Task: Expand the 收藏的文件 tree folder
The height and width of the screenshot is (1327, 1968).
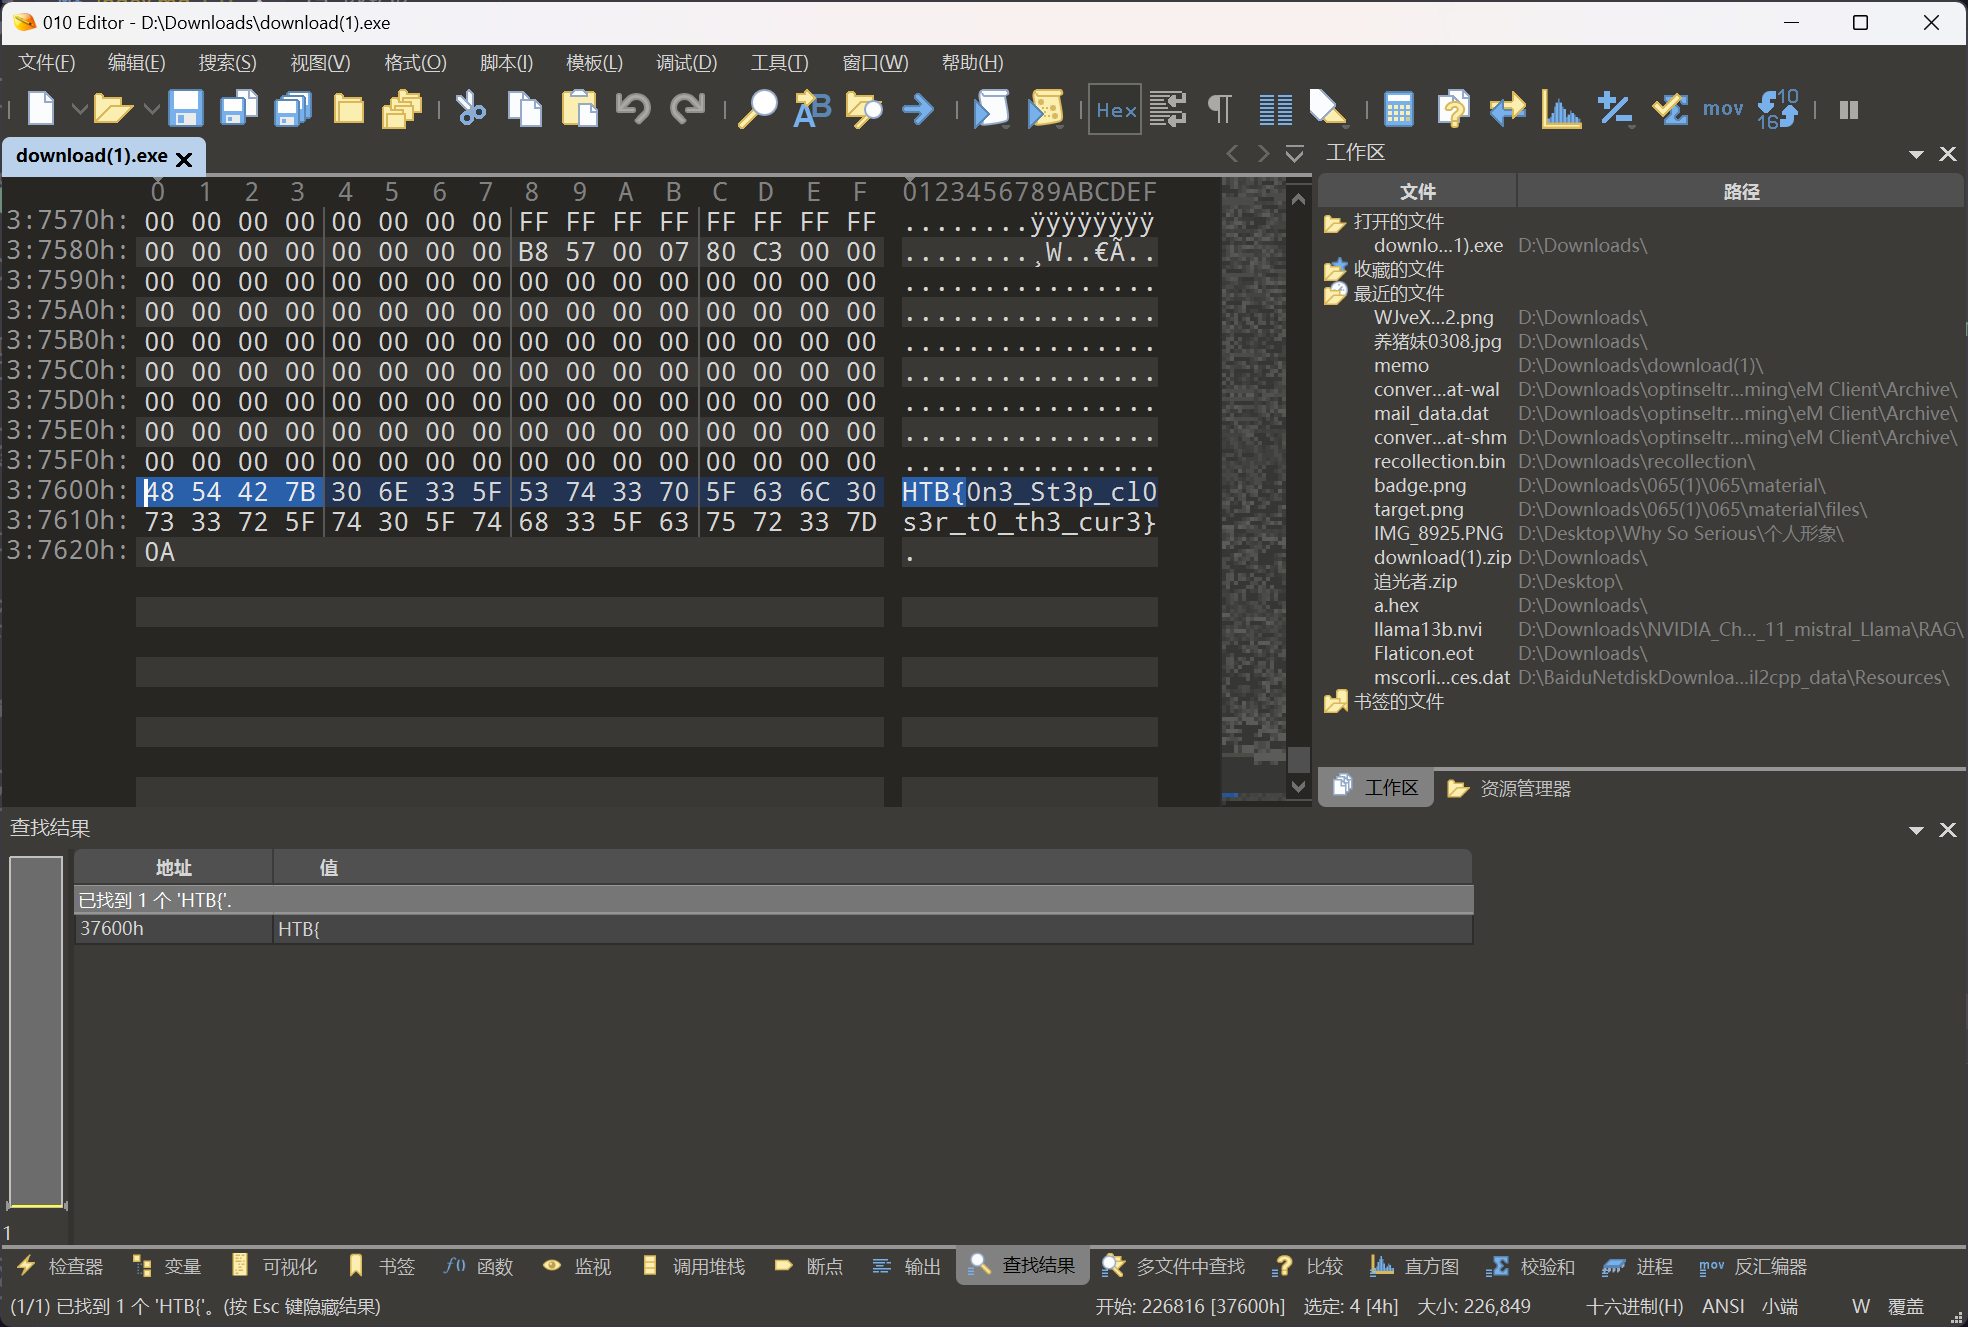Action: [x=1334, y=270]
